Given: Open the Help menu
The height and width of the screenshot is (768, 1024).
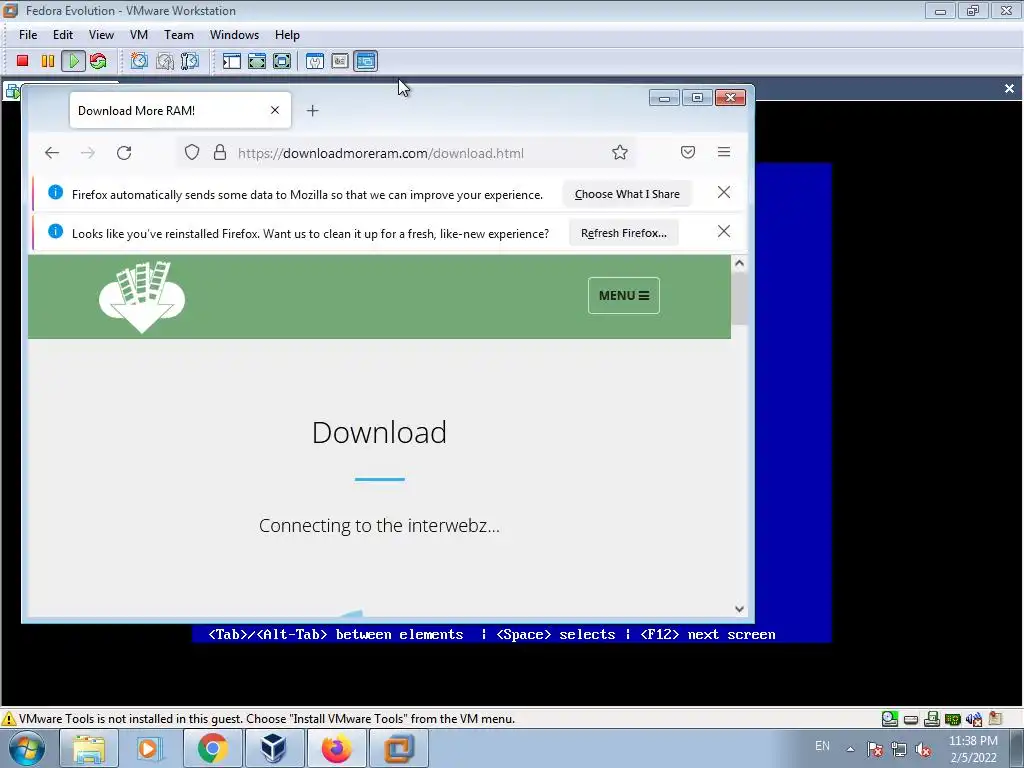Looking at the screenshot, I should 287,35.
